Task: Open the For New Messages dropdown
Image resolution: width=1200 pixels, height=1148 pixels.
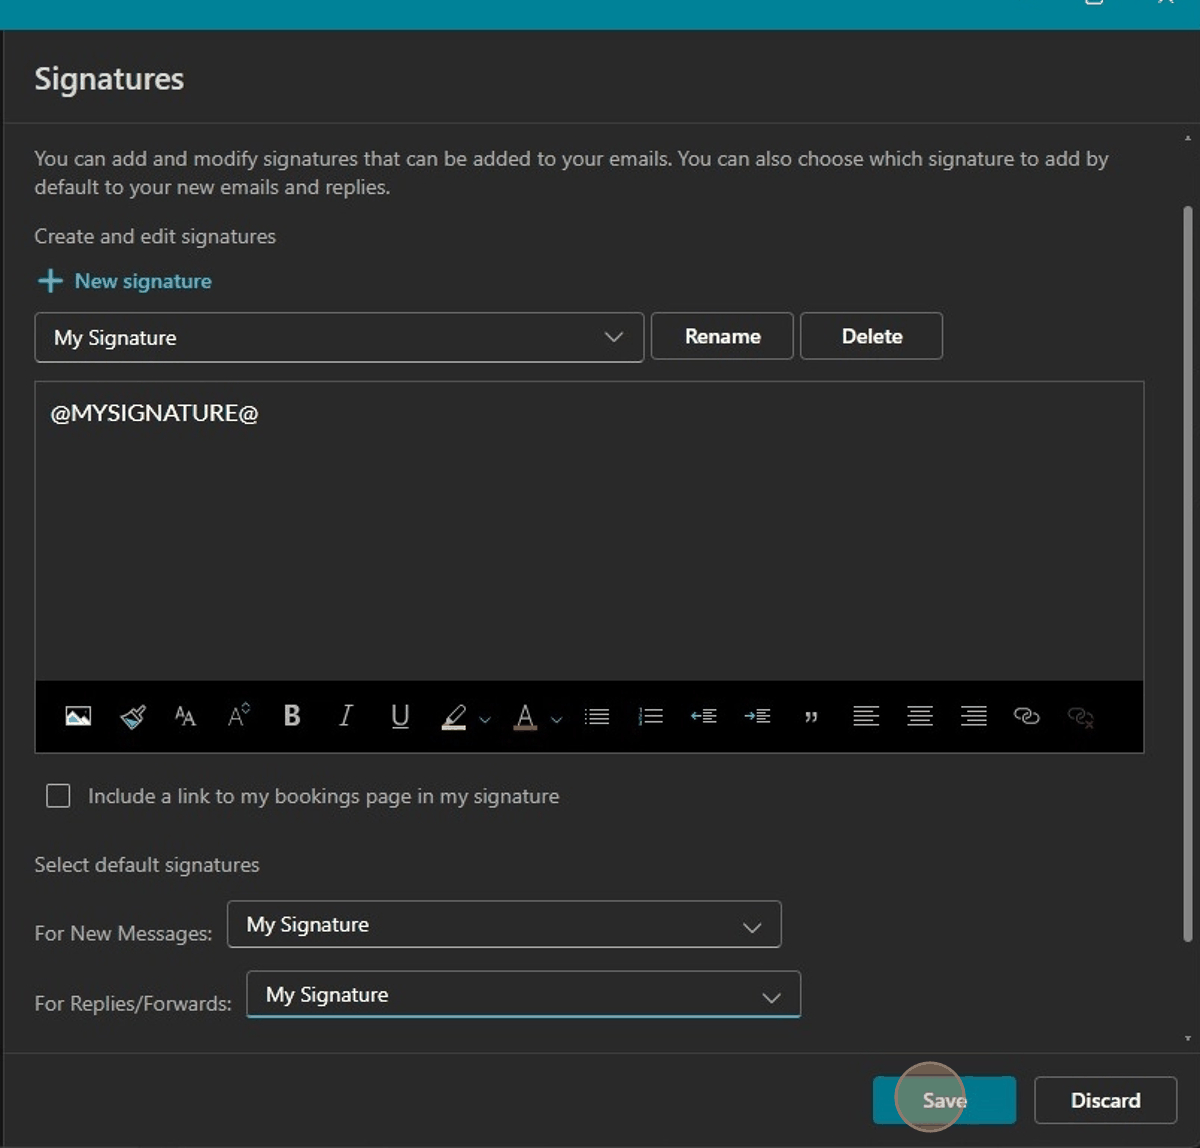Action: [504, 925]
